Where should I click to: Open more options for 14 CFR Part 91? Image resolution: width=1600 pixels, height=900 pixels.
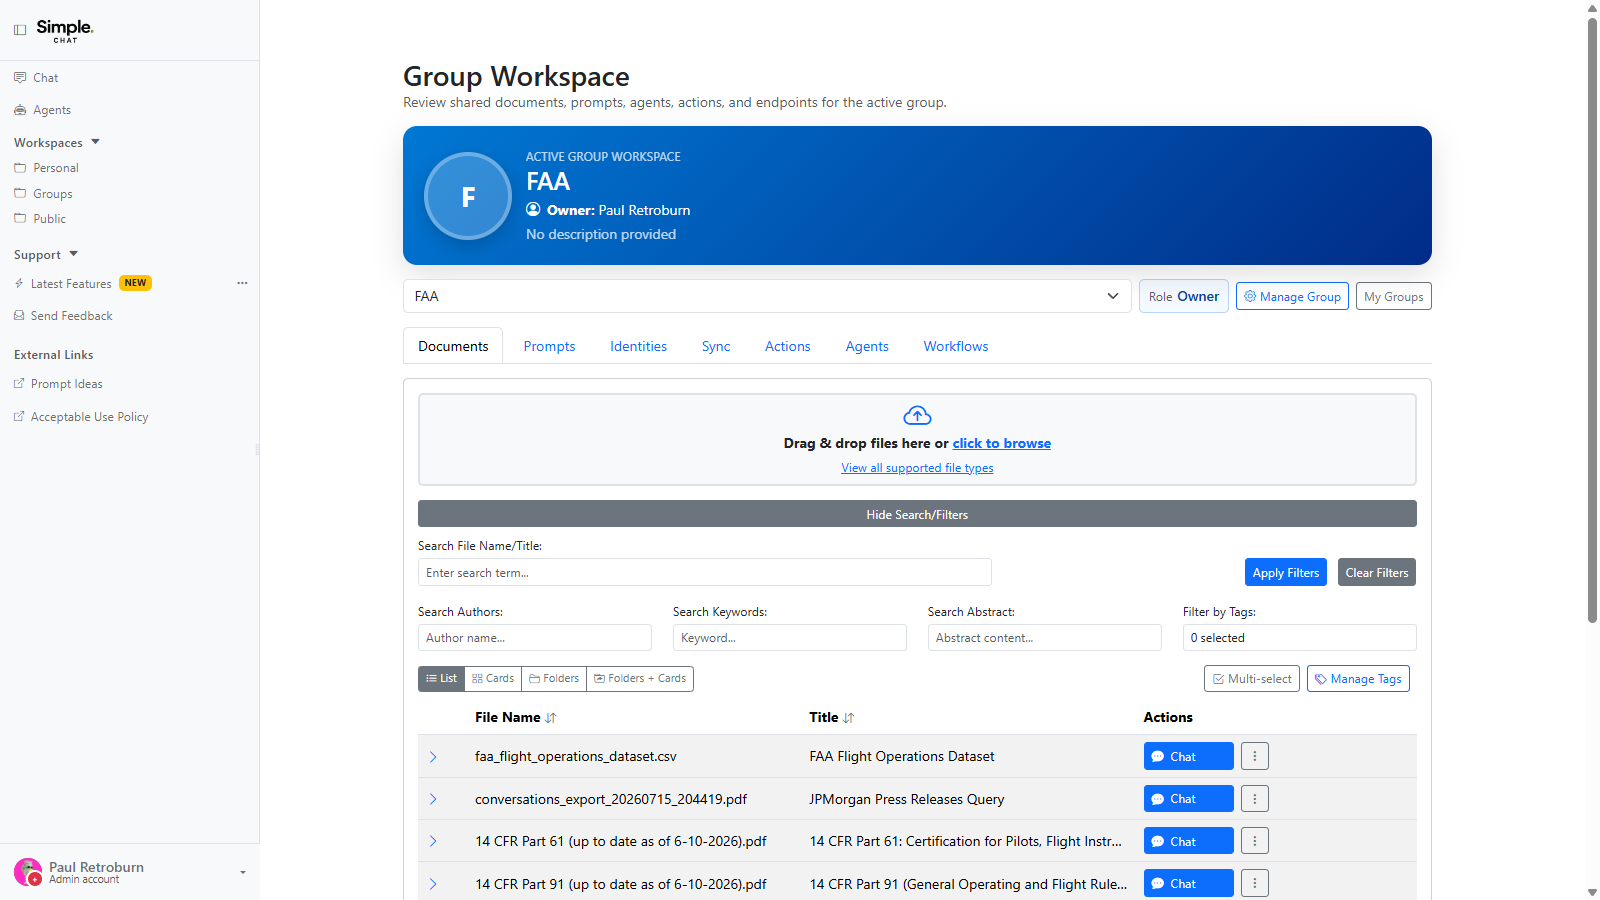1255,883
